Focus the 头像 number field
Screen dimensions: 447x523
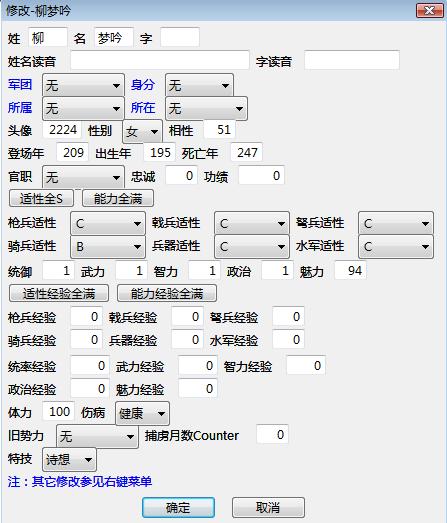point(62,129)
